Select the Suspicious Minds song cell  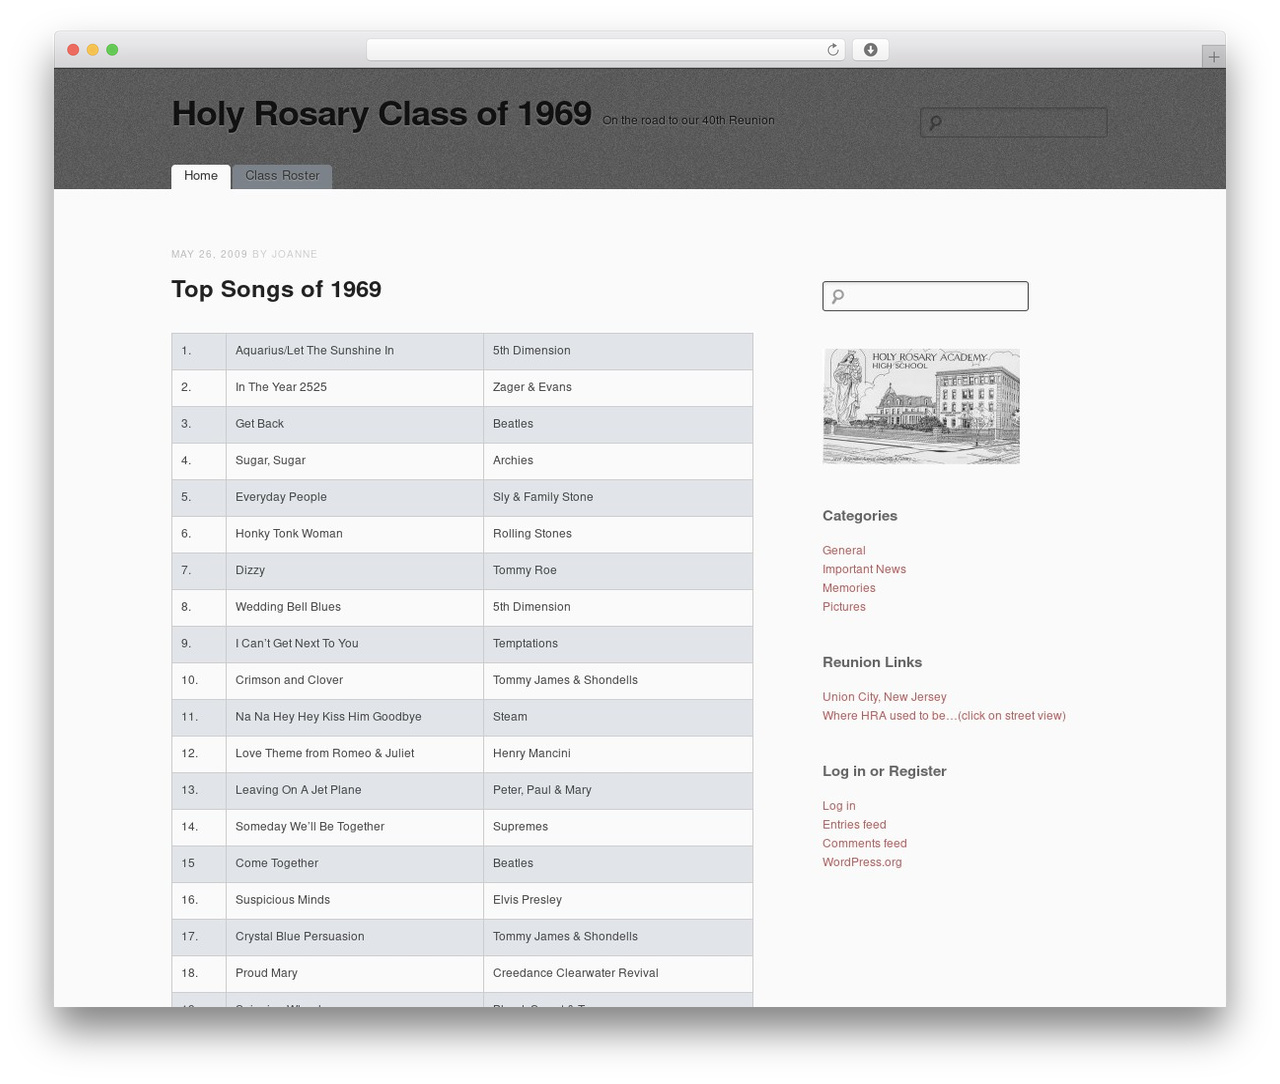355,900
